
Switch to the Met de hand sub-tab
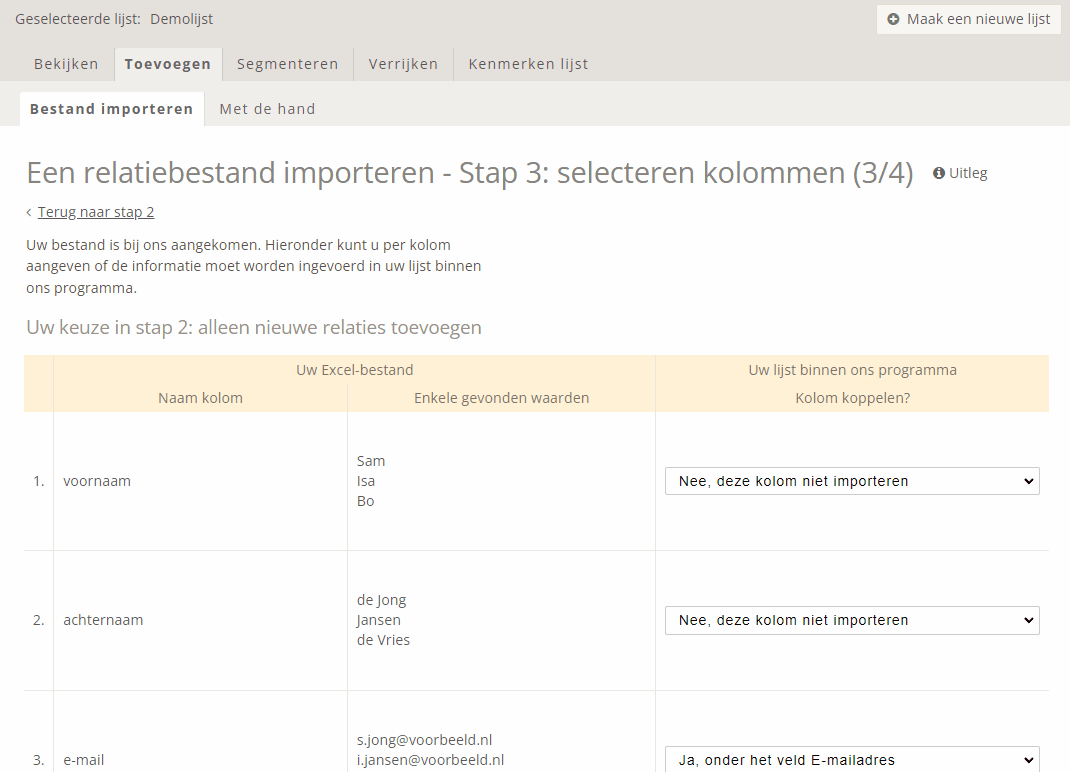tap(268, 109)
